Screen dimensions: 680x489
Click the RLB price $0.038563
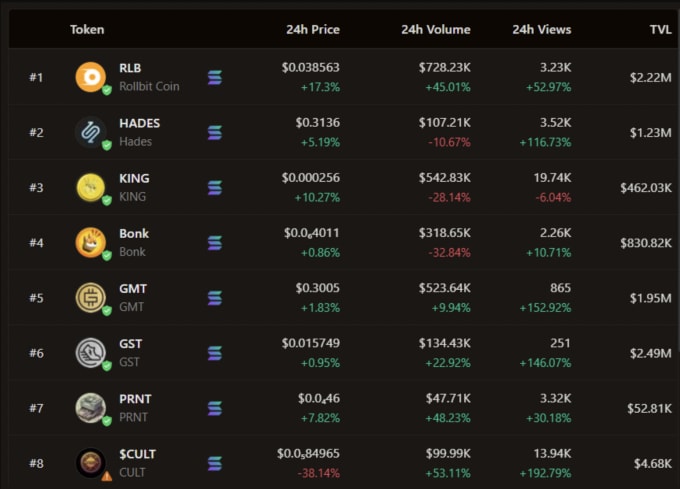(311, 68)
